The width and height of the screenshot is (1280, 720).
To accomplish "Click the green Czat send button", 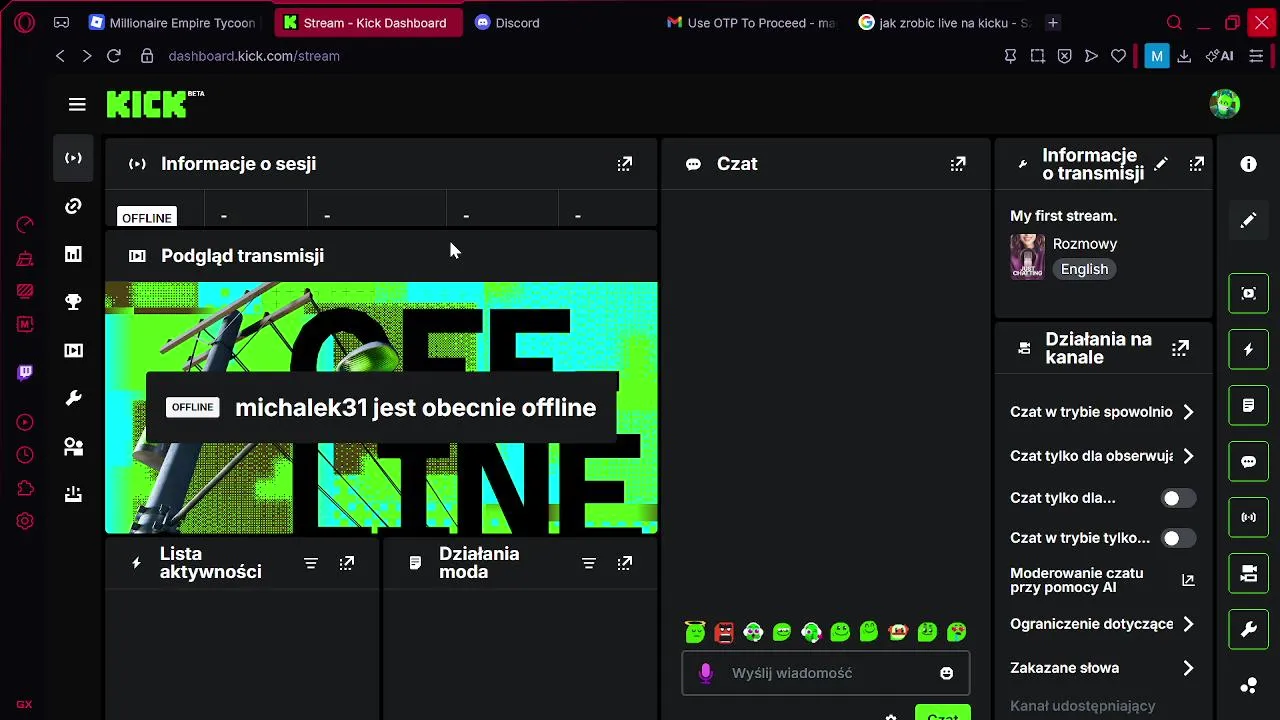I will [x=942, y=713].
